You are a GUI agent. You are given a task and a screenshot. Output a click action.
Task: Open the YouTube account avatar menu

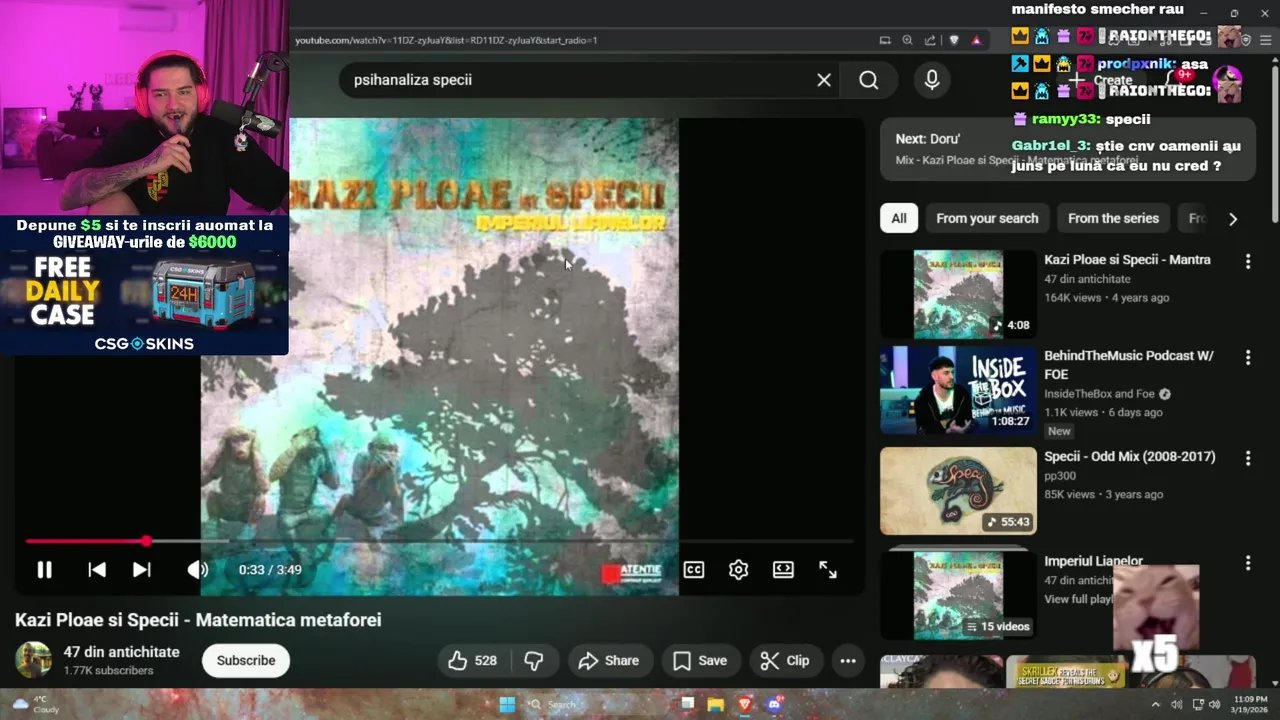pyautogui.click(x=1227, y=80)
